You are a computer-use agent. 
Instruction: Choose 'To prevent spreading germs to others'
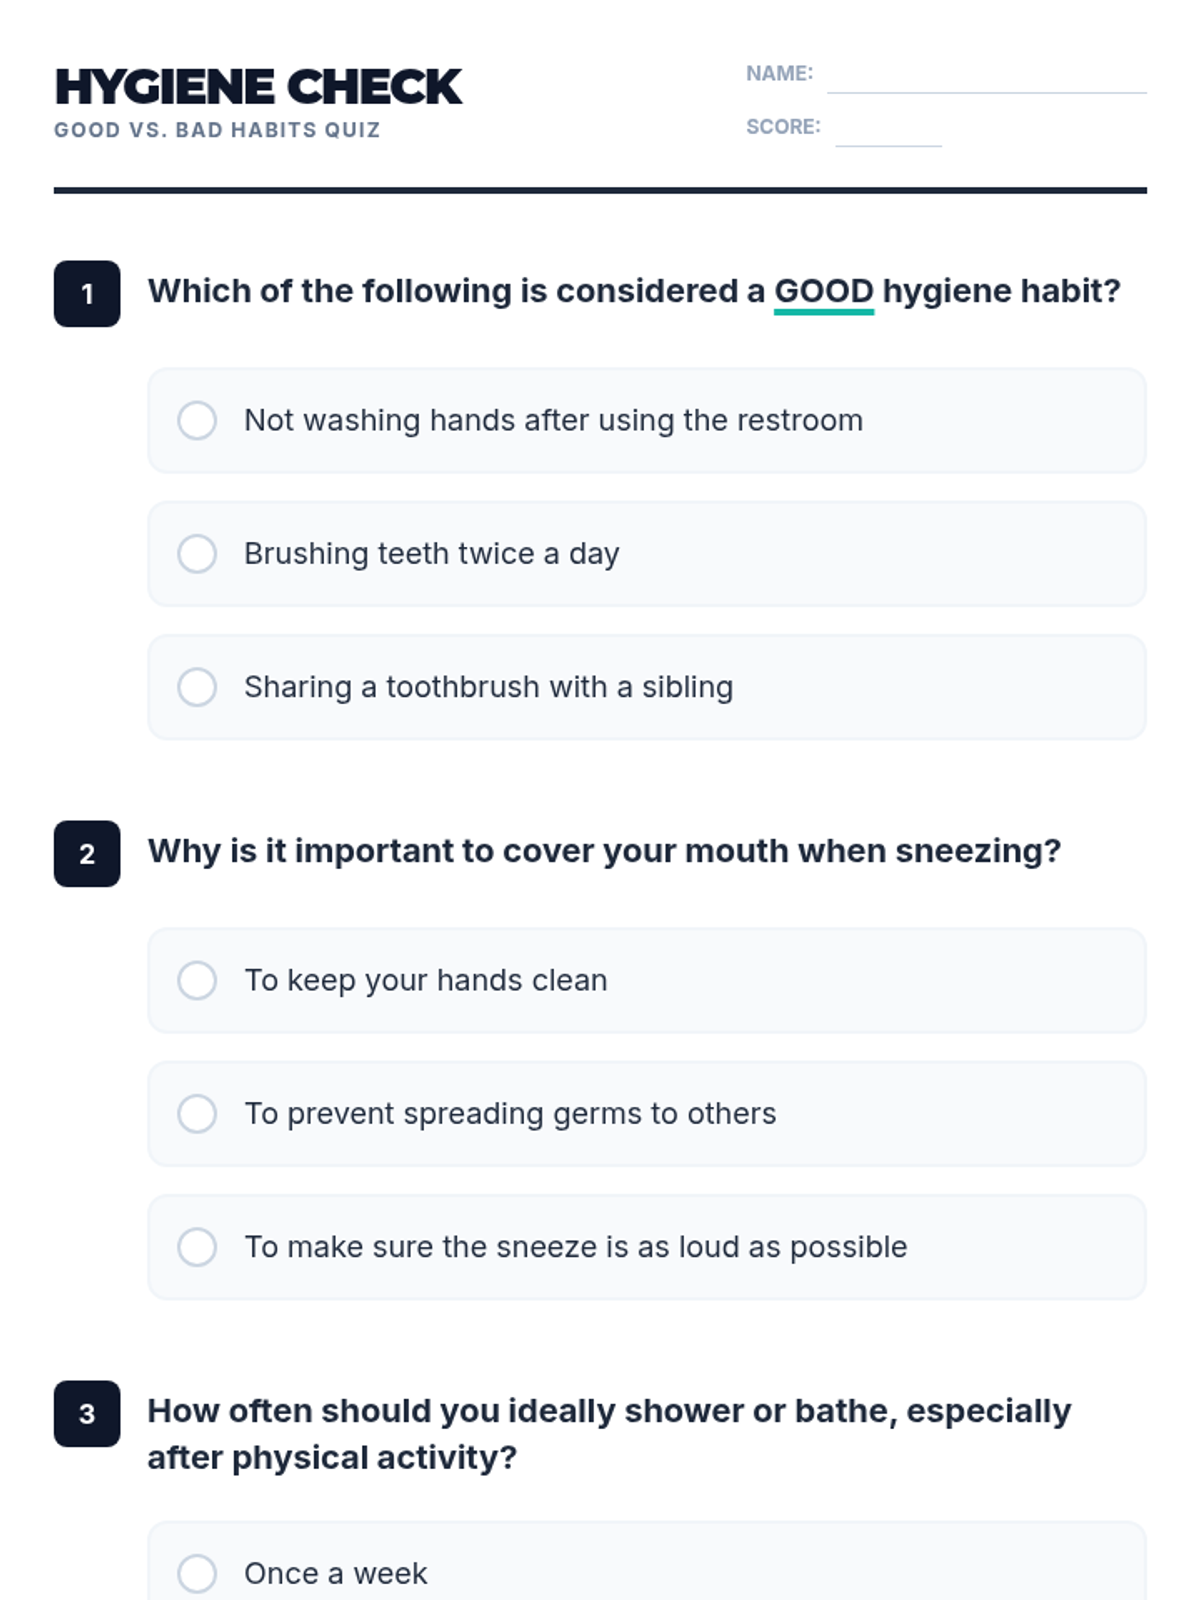[x=197, y=1114]
